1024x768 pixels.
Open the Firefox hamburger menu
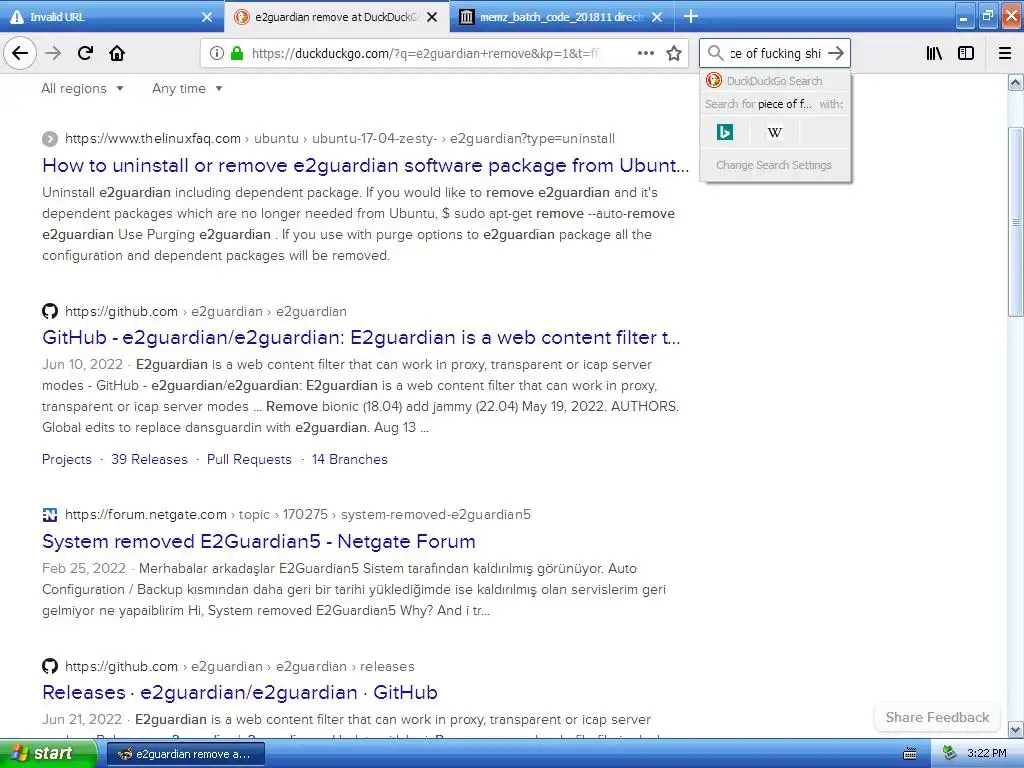(x=1005, y=53)
